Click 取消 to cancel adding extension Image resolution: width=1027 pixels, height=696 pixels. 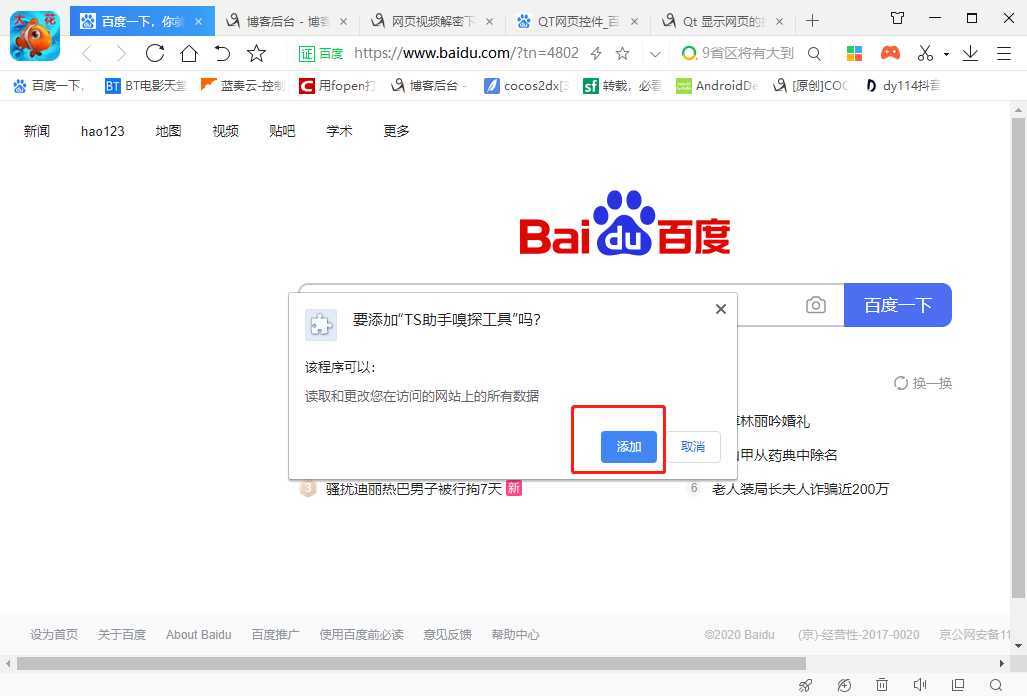click(693, 447)
